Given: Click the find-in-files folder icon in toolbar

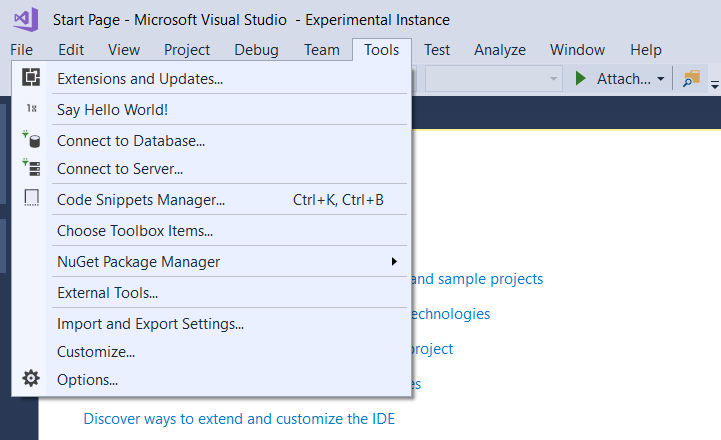Looking at the screenshot, I should click(691, 79).
